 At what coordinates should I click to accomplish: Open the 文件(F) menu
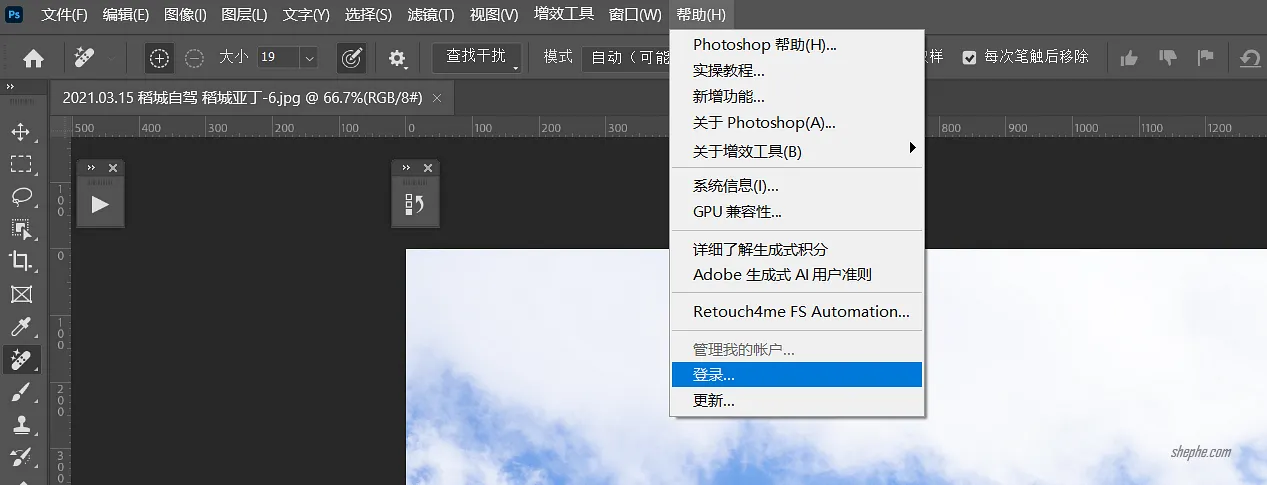tap(65, 14)
